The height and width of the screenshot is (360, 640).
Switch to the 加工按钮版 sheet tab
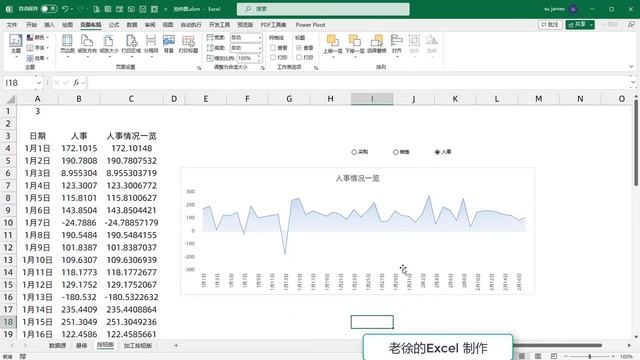(138, 346)
